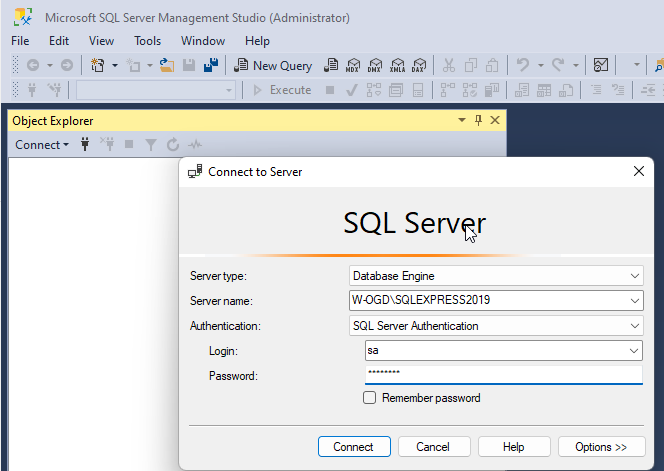Pin the Object Explorer panel
This screenshot has height=471, width=664.
pyautogui.click(x=478, y=121)
